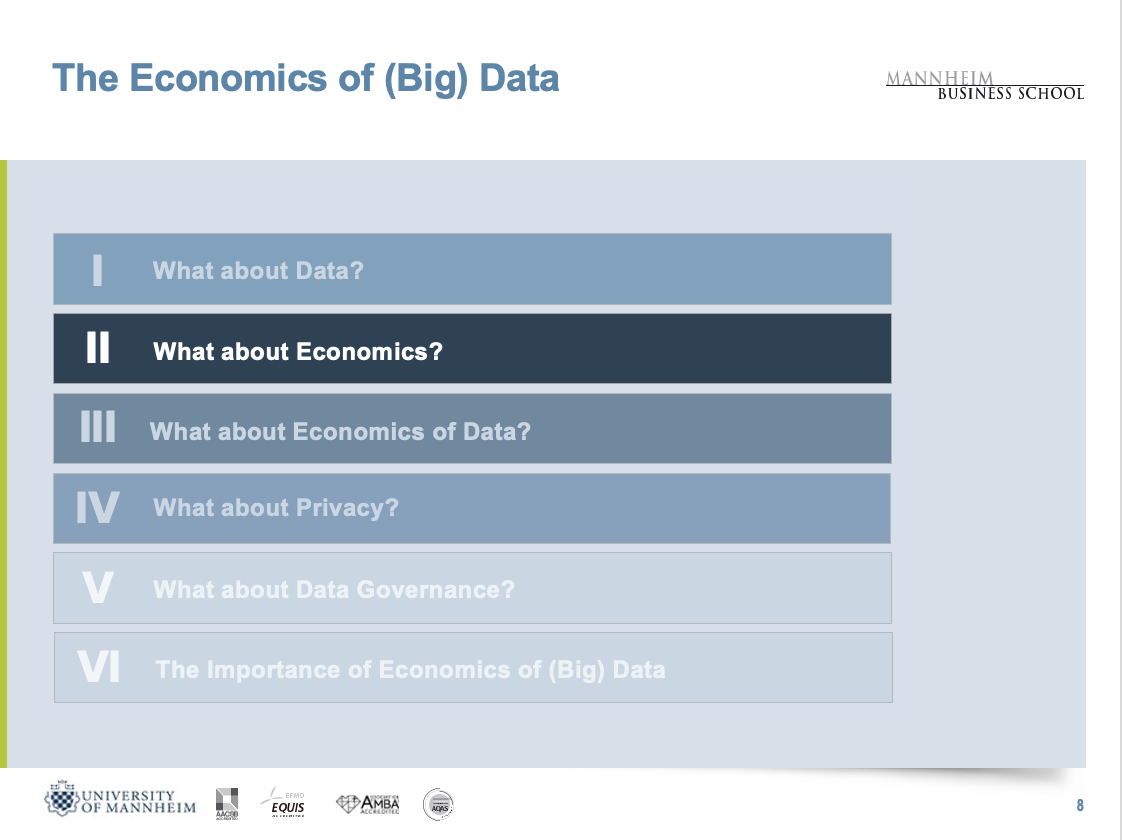The height and width of the screenshot is (840, 1122).
Task: Open "The Importance of Economics of (Big) Data"
Action: point(410,669)
